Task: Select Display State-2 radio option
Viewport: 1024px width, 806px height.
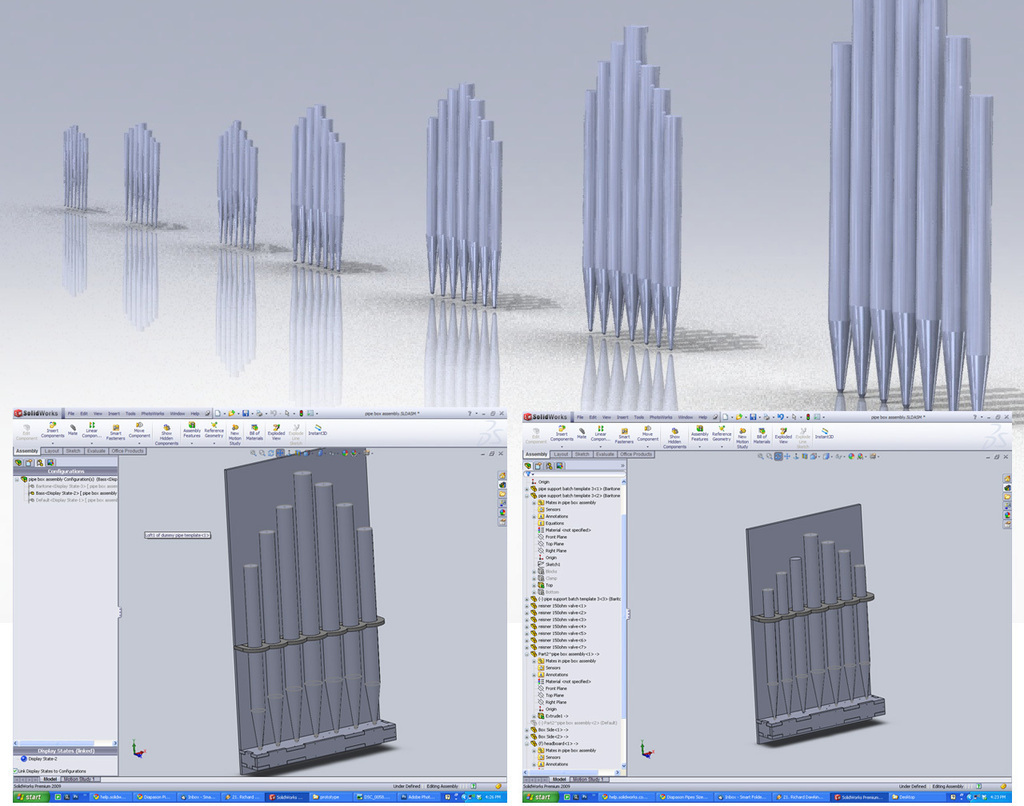Action: [x=24, y=759]
